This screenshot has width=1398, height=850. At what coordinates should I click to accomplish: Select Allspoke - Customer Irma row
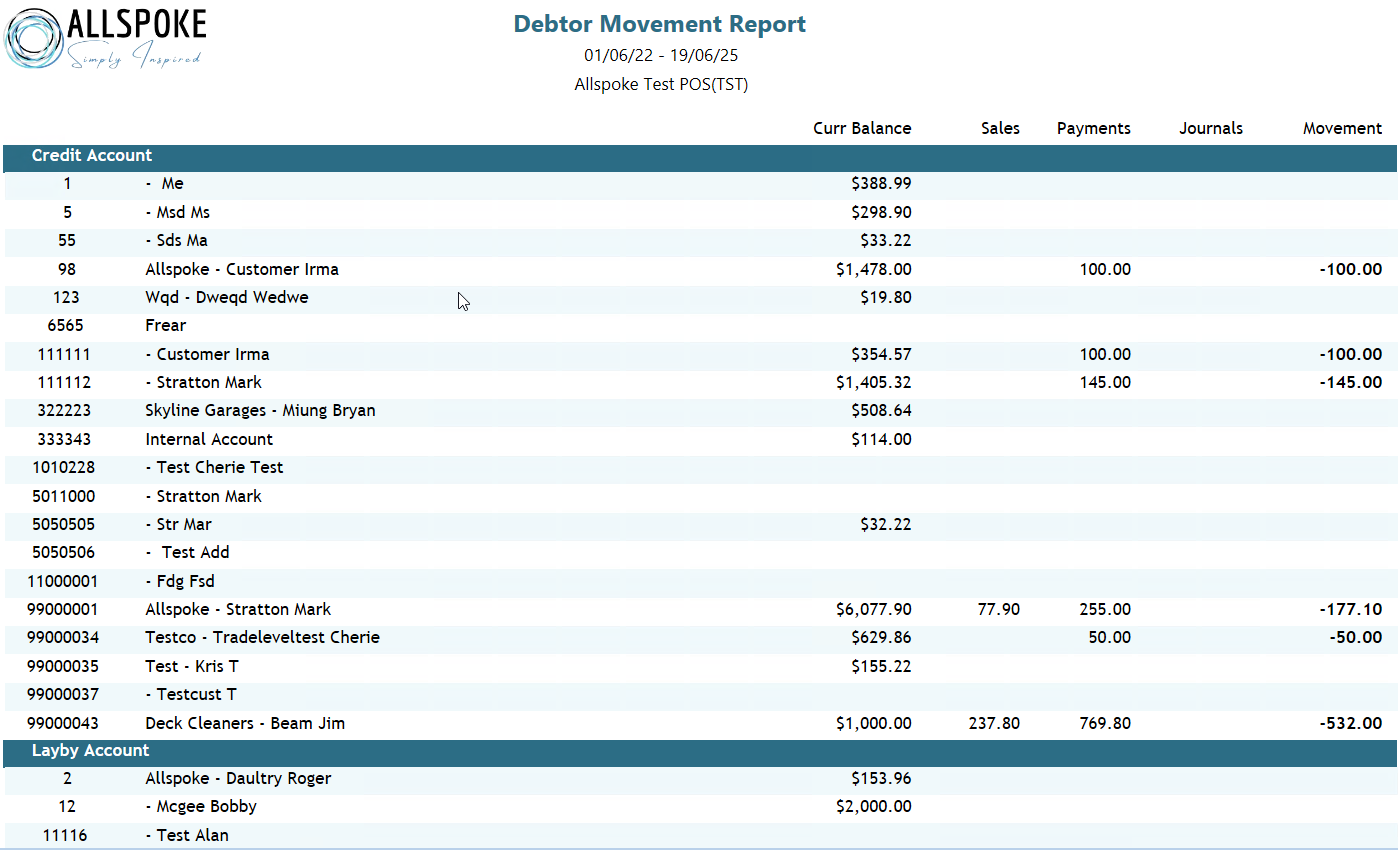(699, 269)
